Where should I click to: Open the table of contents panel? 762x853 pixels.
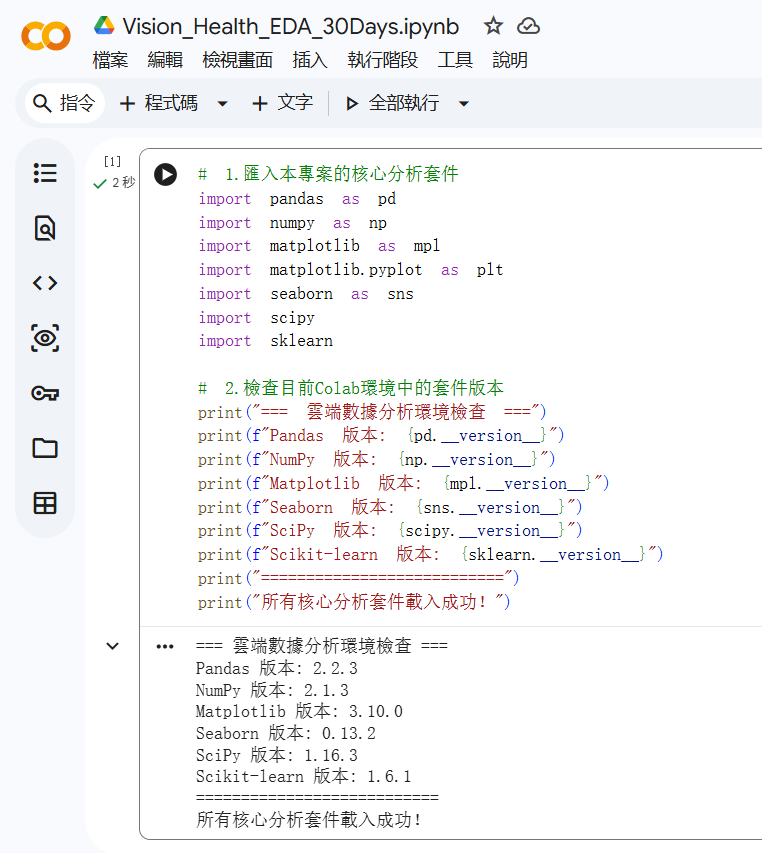pyautogui.click(x=45, y=173)
